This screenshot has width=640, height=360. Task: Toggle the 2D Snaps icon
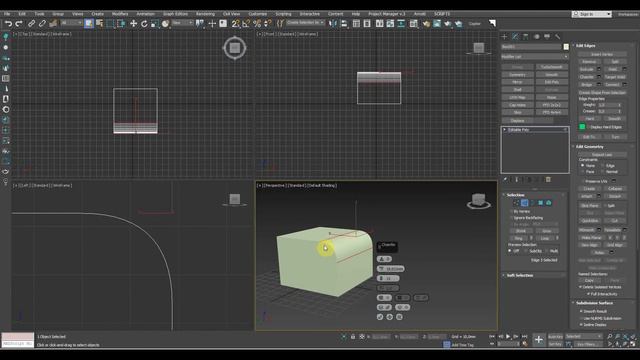click(236, 24)
